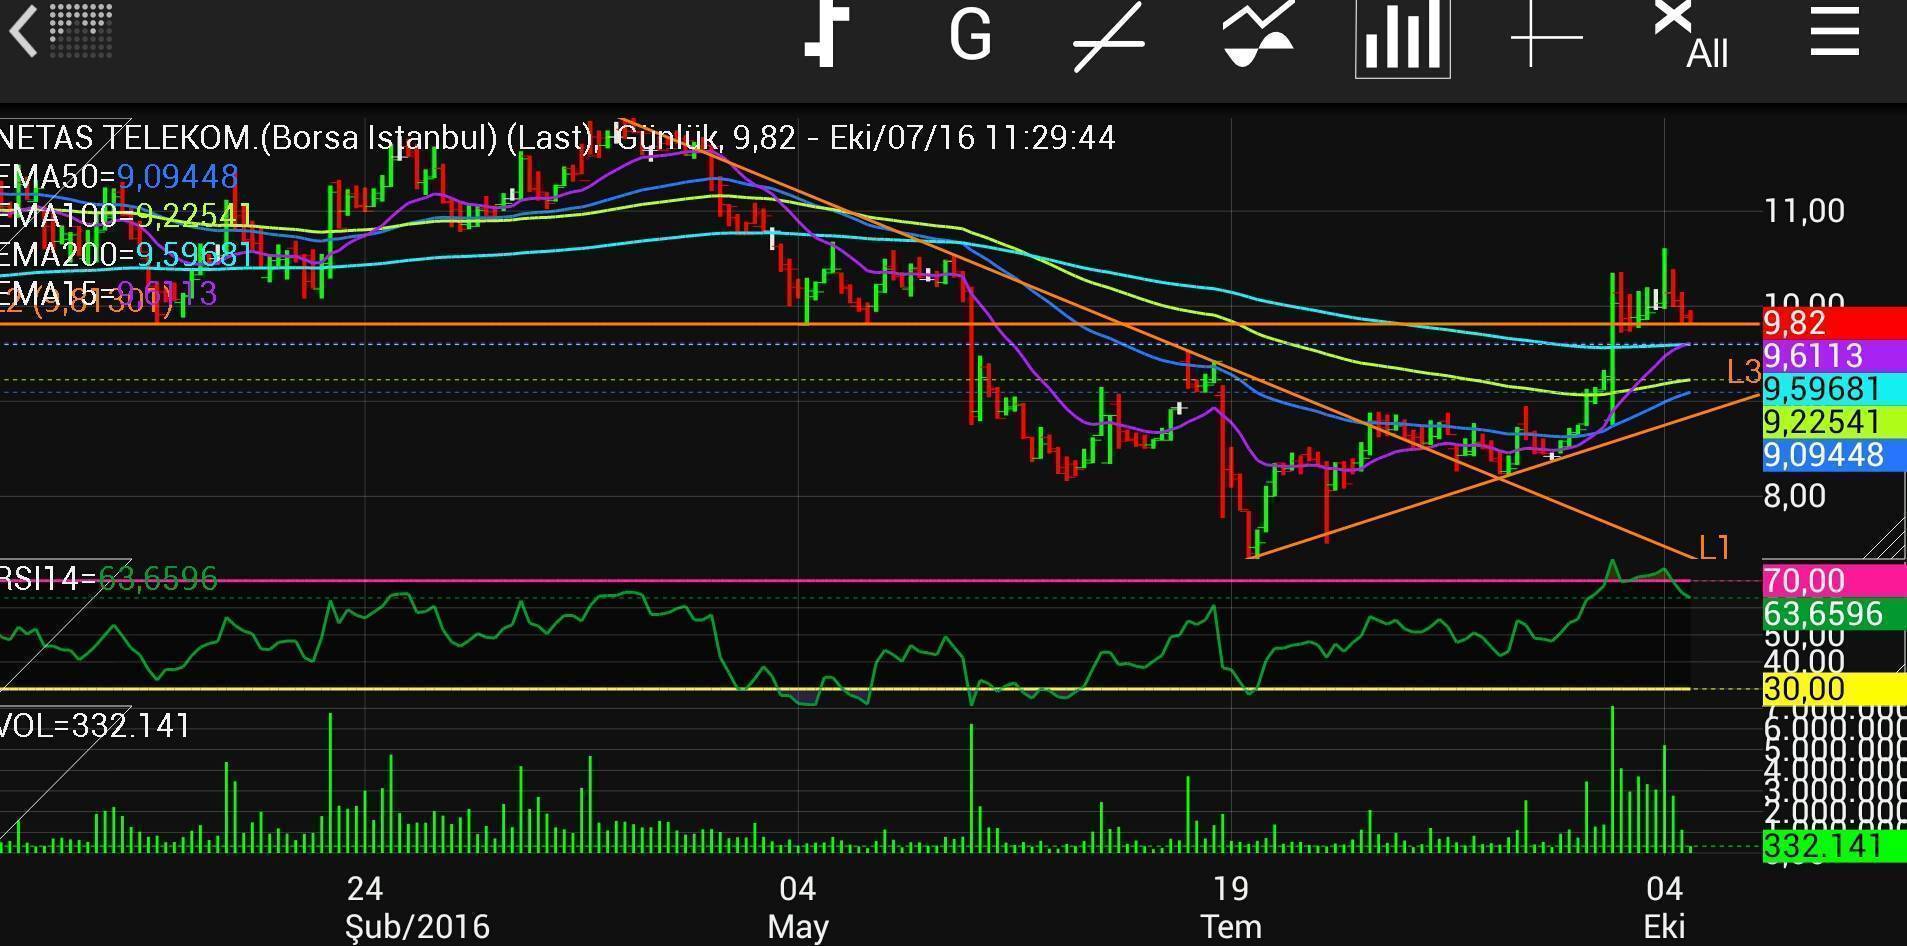Screen dimensions: 1907x946
Task: Open the step-shaped chart type icon
Action: tap(827, 35)
